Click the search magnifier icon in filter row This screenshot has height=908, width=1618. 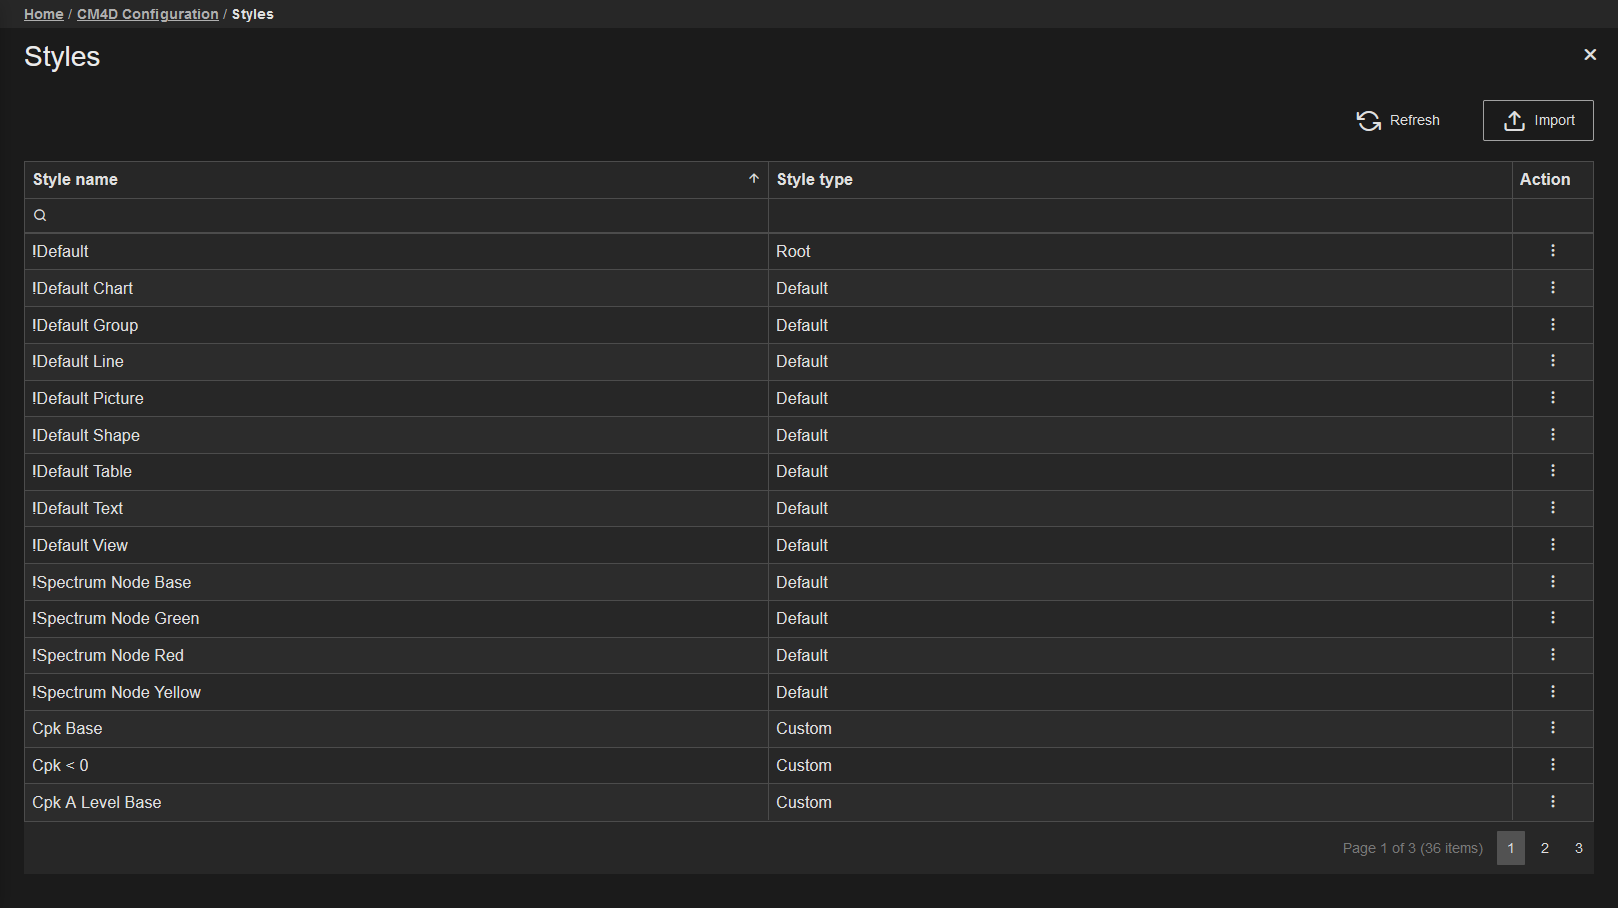(x=40, y=216)
